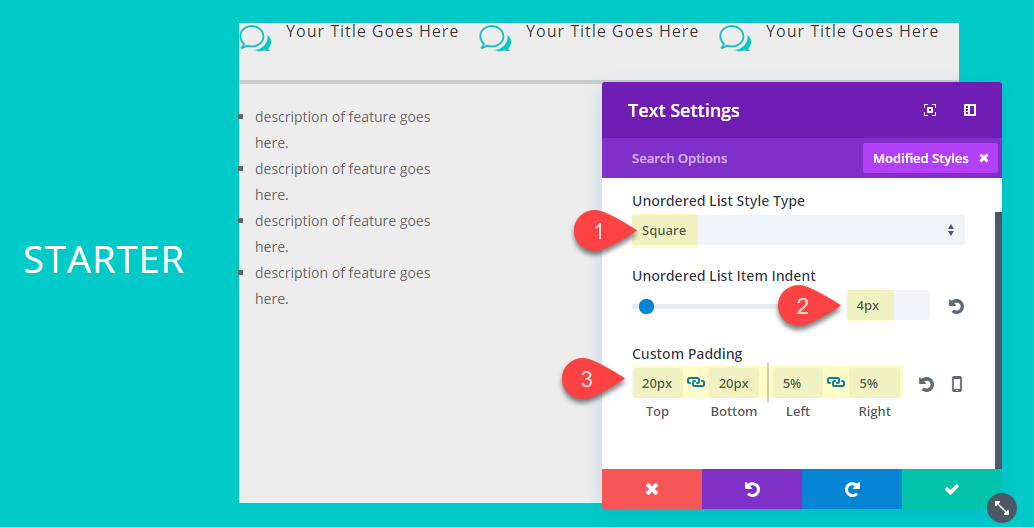Click the blue redo button
Viewport: 1034px width, 528px height.
[851, 489]
